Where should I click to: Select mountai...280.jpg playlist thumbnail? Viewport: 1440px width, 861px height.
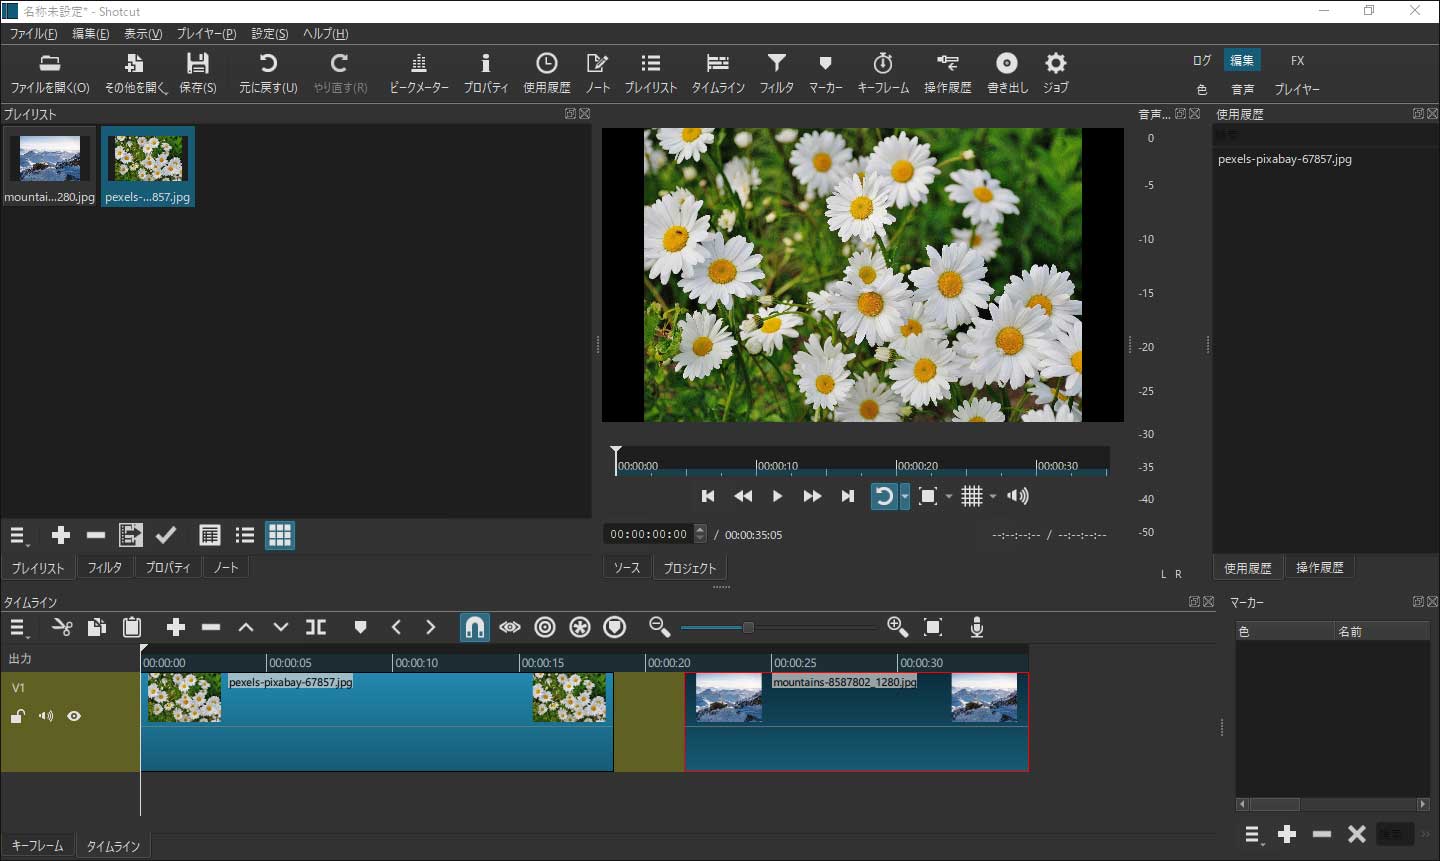coord(49,166)
